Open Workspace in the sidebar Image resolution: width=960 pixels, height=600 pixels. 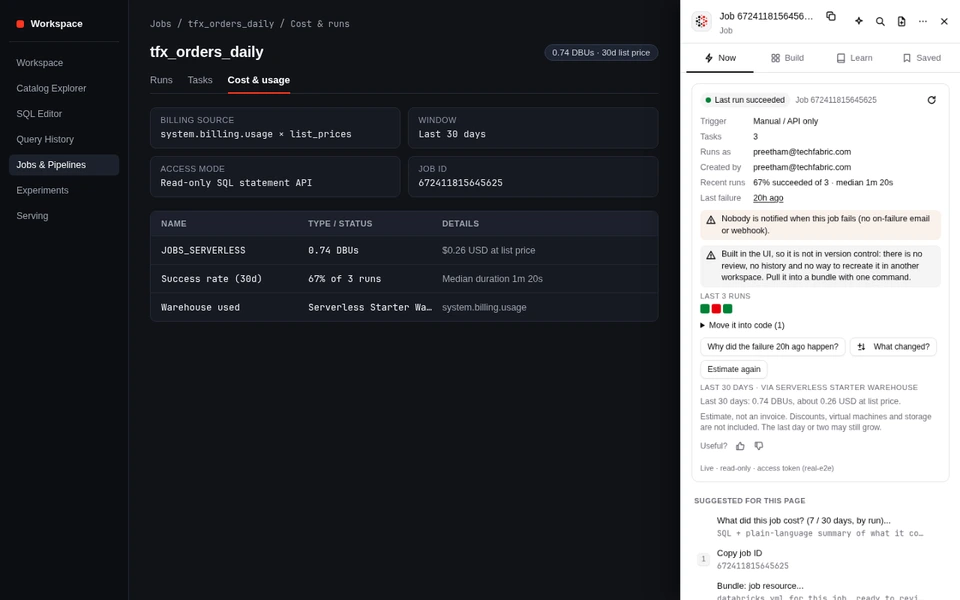[64, 63]
